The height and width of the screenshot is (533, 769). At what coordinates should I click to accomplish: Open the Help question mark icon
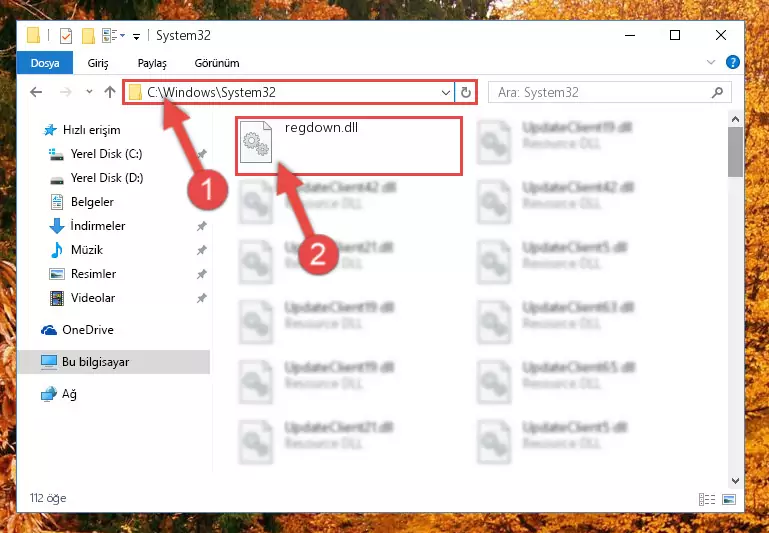[x=732, y=62]
